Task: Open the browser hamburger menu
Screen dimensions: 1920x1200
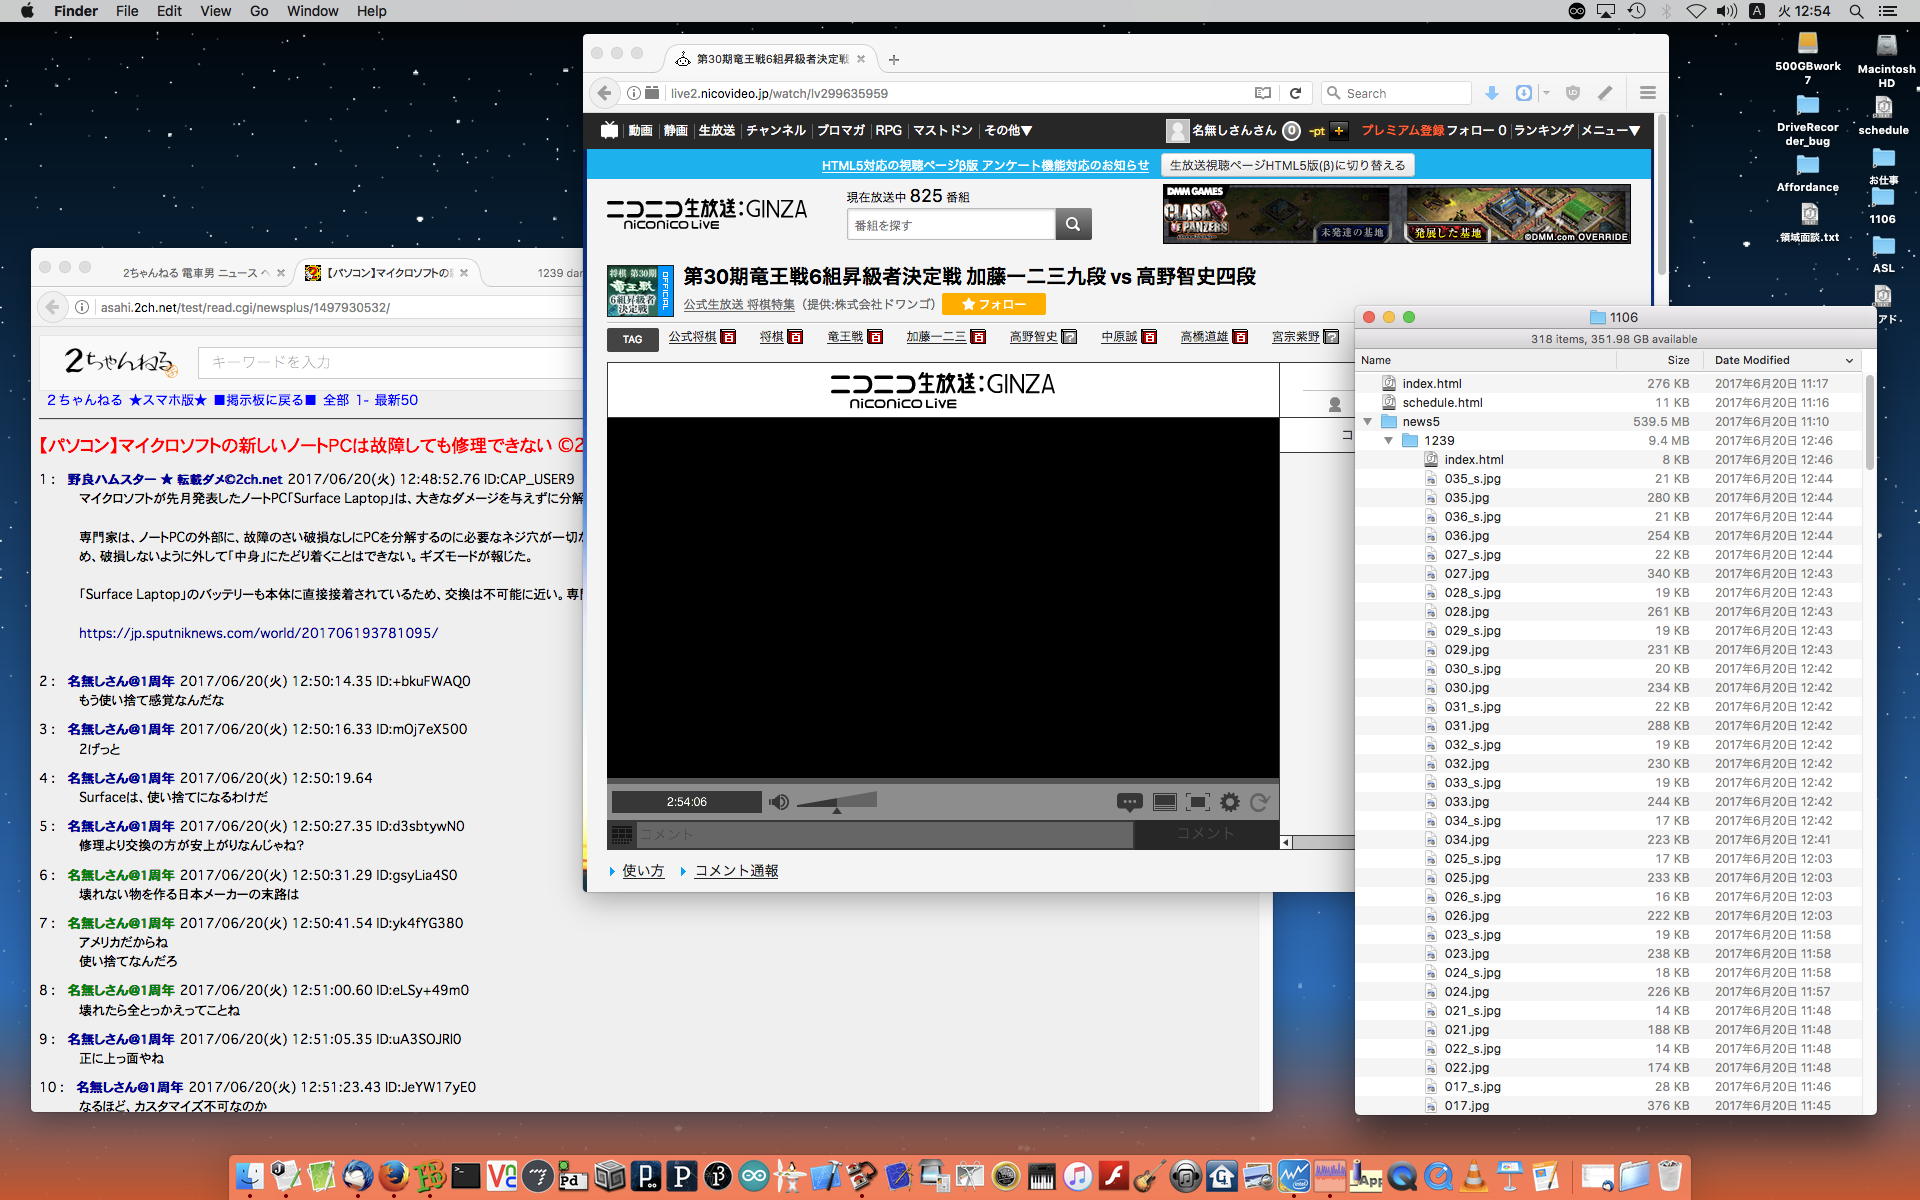Action: coord(1647,93)
